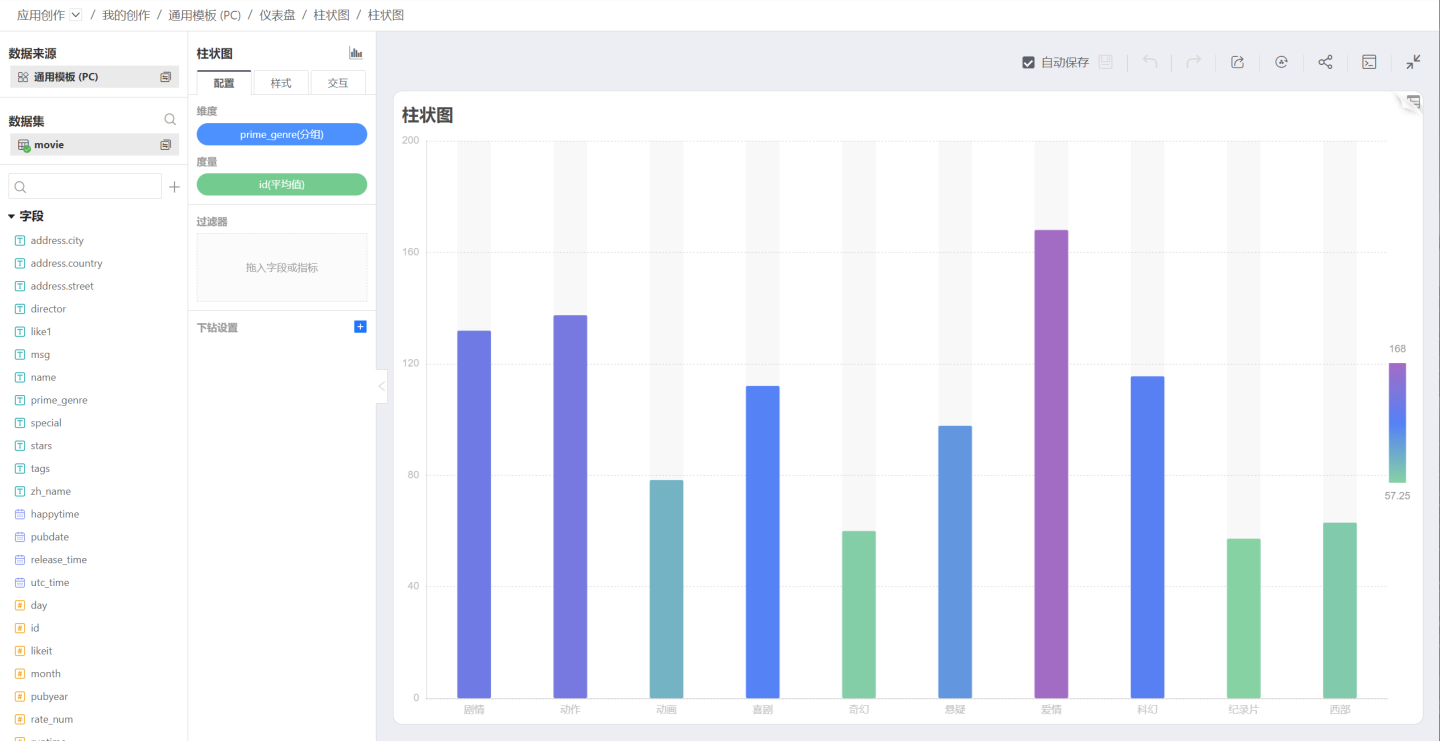
Task: Add a drill-down with the blue plus
Action: coord(361,327)
